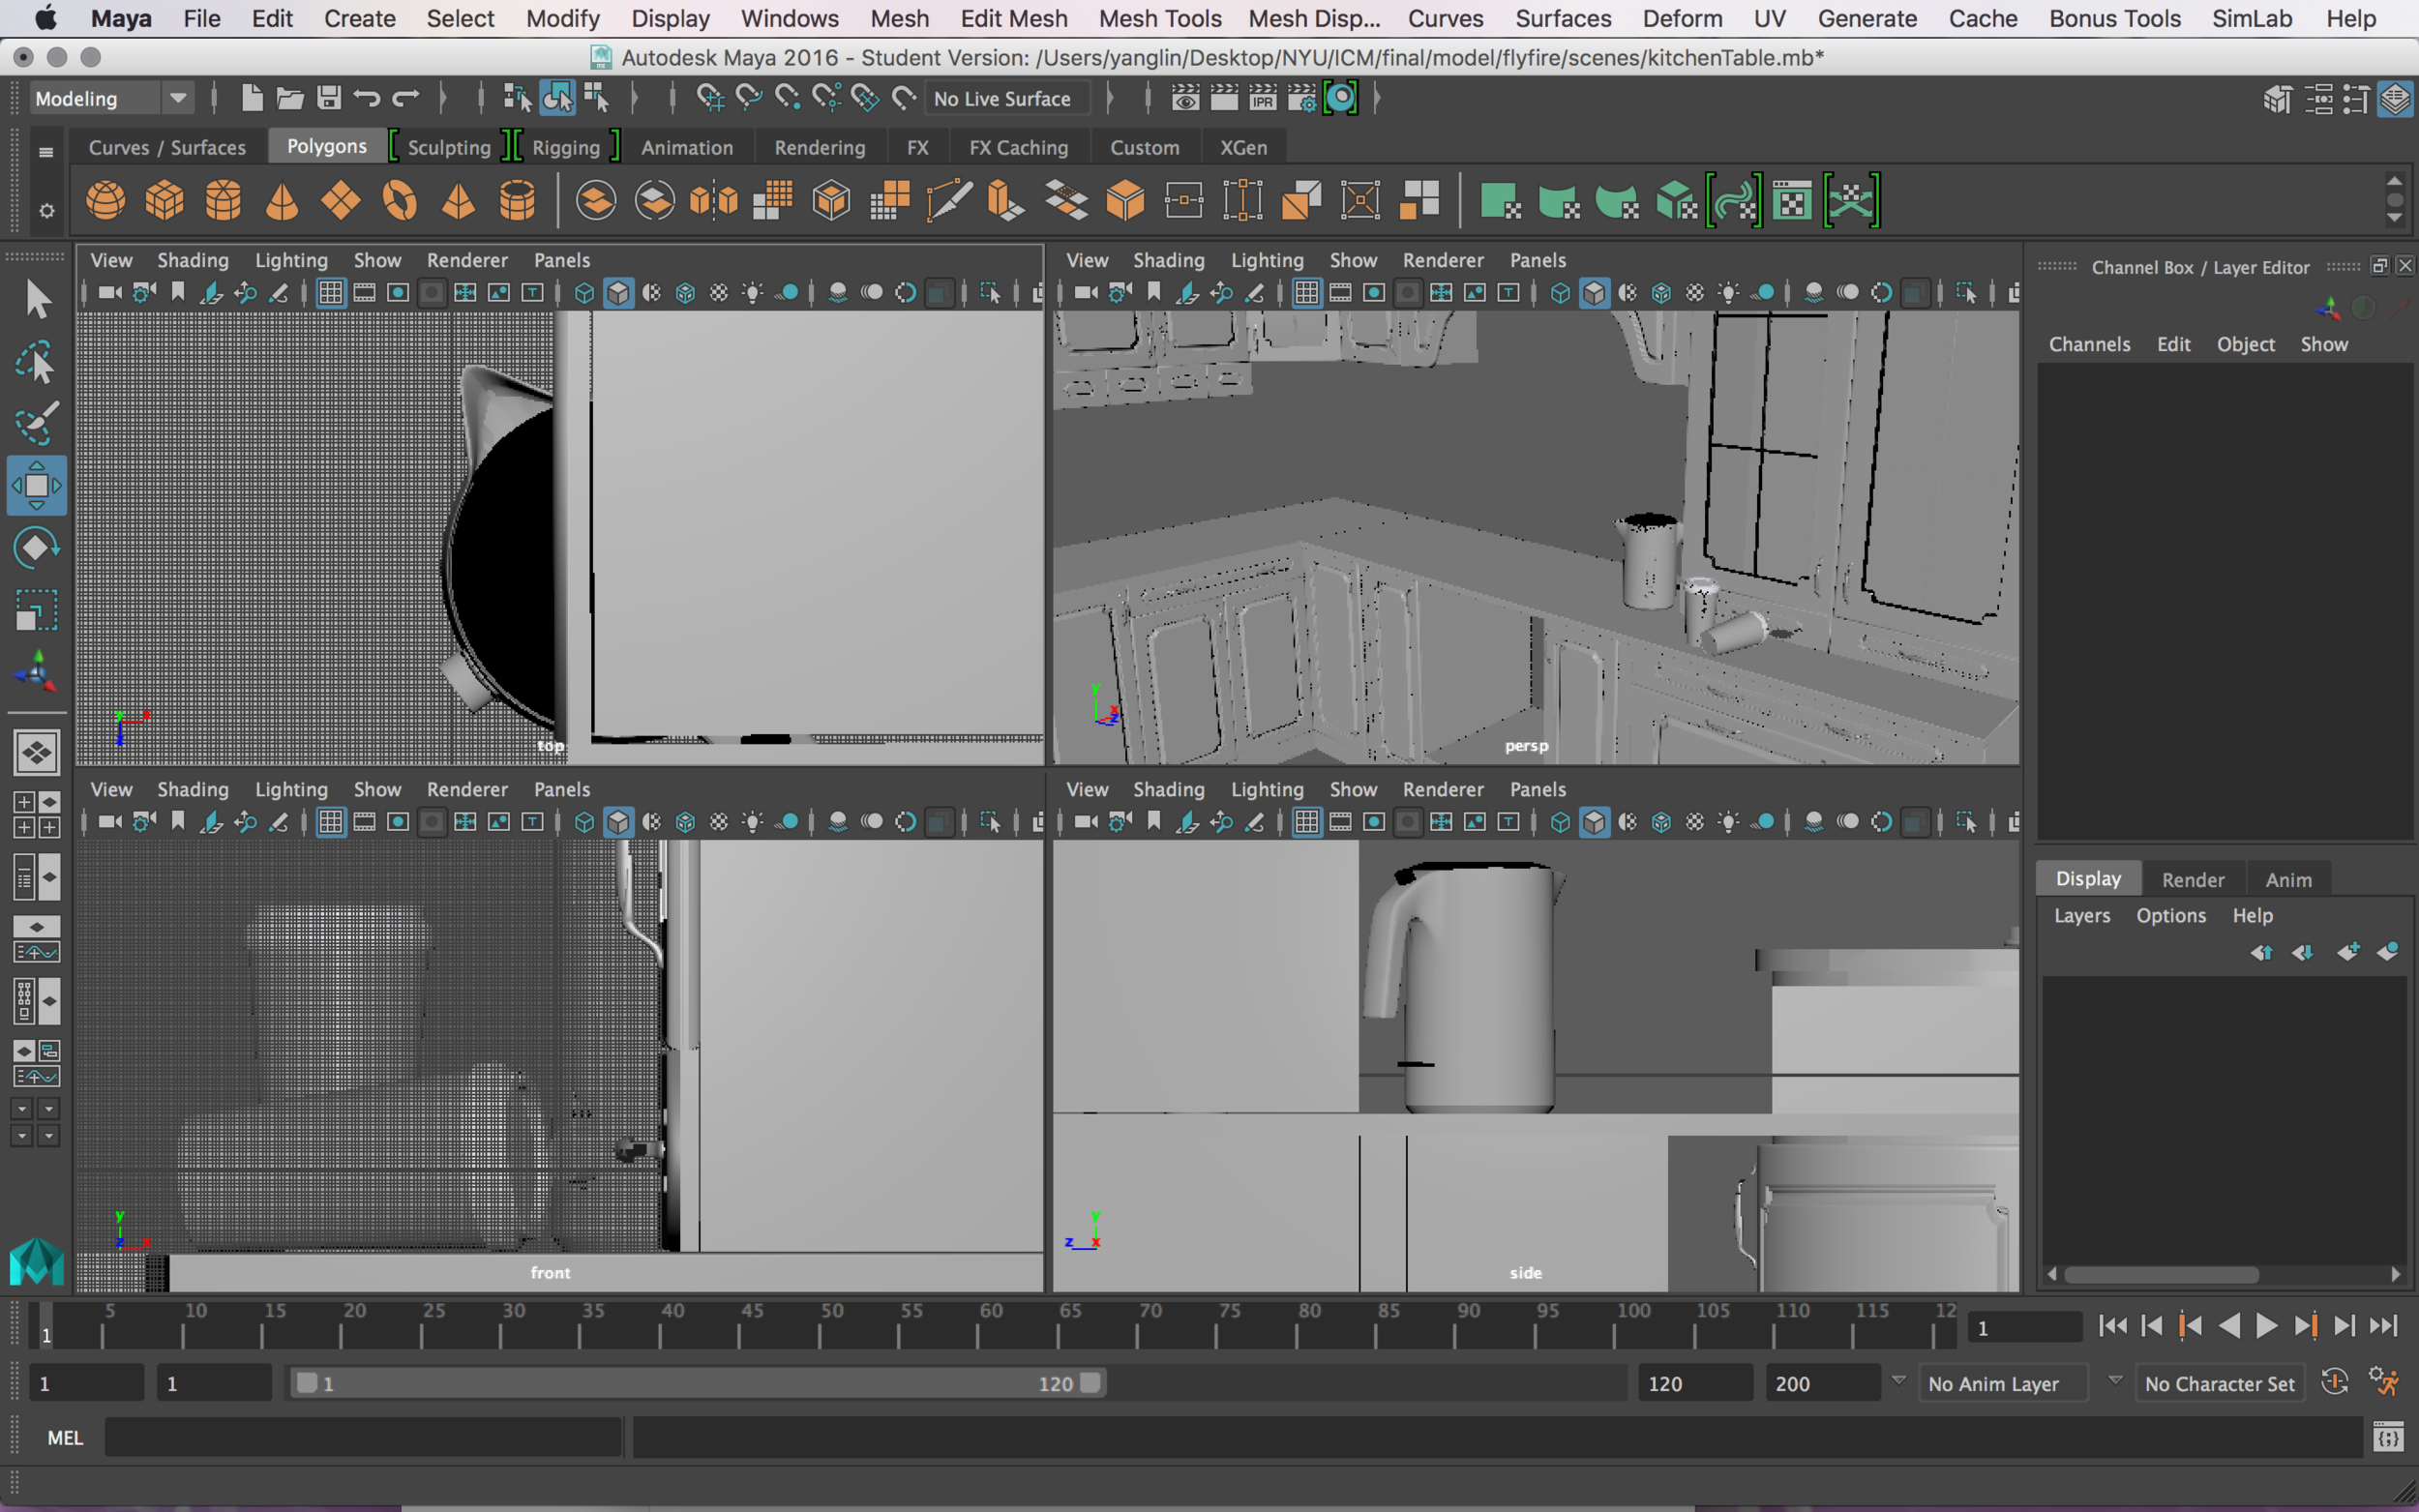Click the time slider at frame 60
This screenshot has width=2419, height=1512.
point(977,1325)
